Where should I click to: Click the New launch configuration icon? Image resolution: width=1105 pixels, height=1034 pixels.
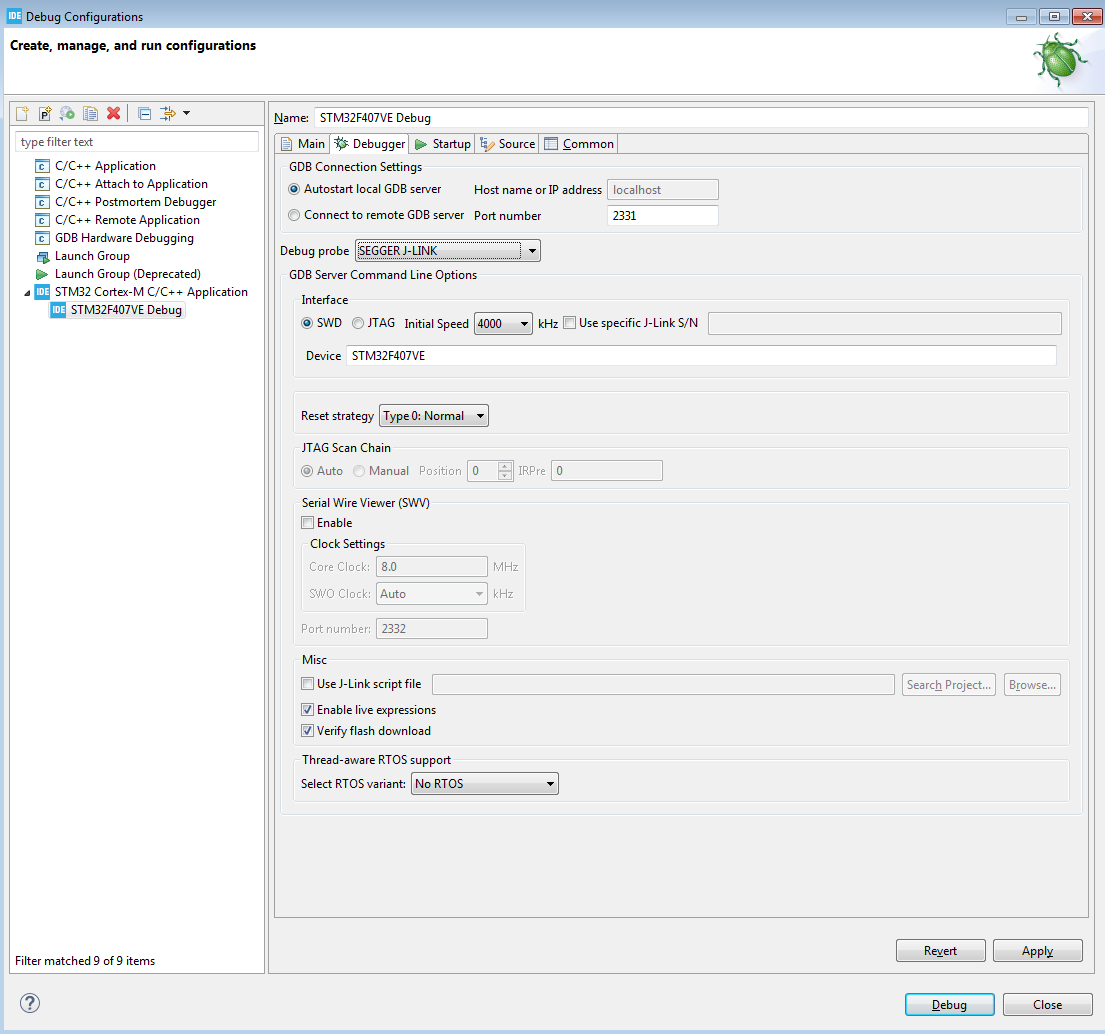(x=22, y=114)
